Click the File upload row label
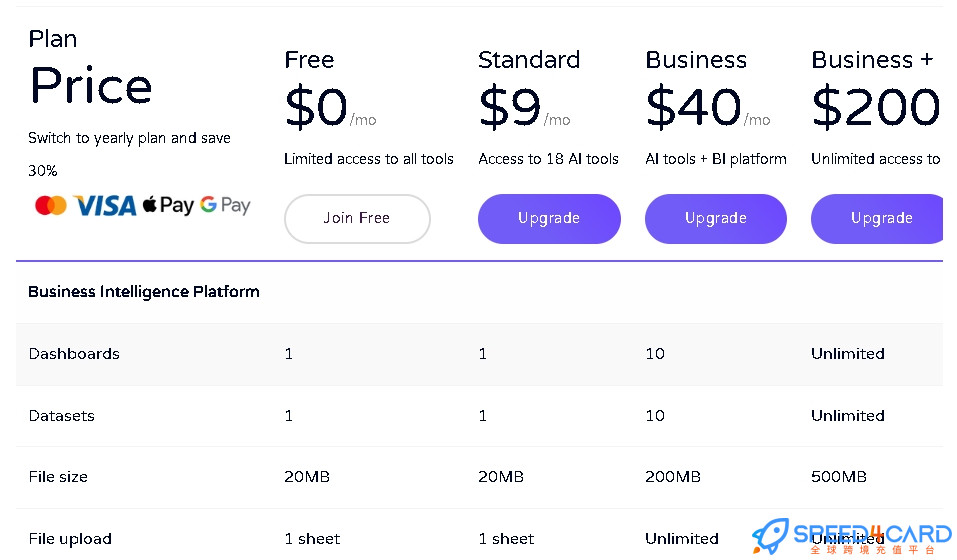Screen dimensions: 957x560 70,539
